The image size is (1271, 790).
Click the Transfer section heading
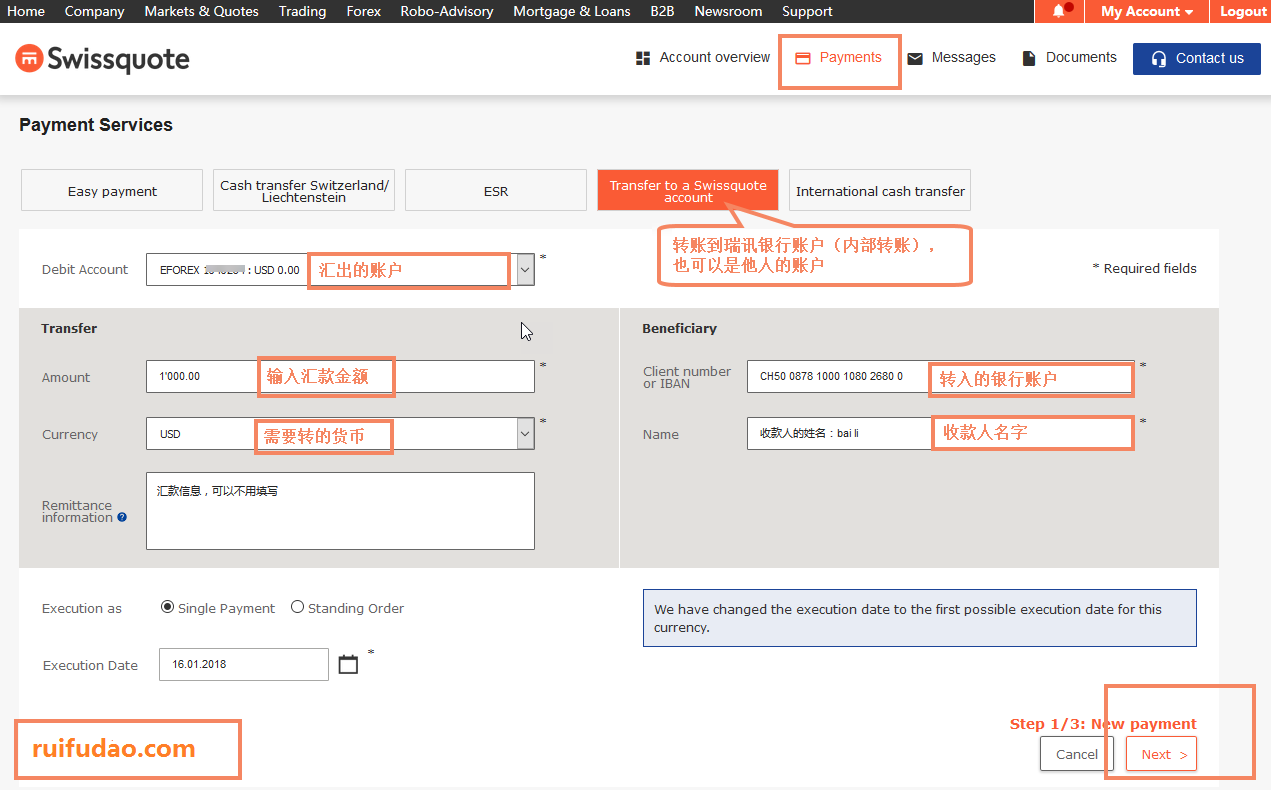point(69,328)
